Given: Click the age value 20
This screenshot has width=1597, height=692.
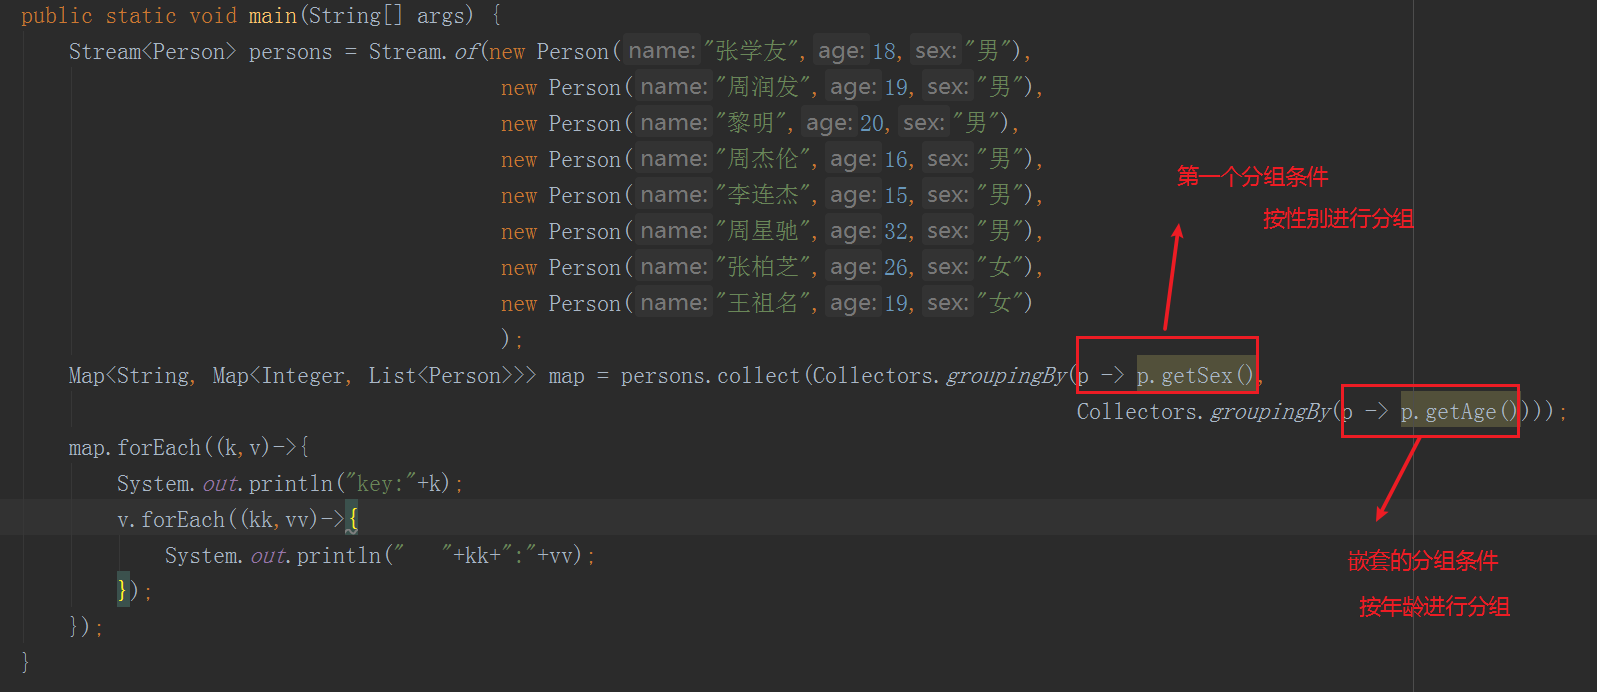Looking at the screenshot, I should pyautogui.click(x=872, y=124).
